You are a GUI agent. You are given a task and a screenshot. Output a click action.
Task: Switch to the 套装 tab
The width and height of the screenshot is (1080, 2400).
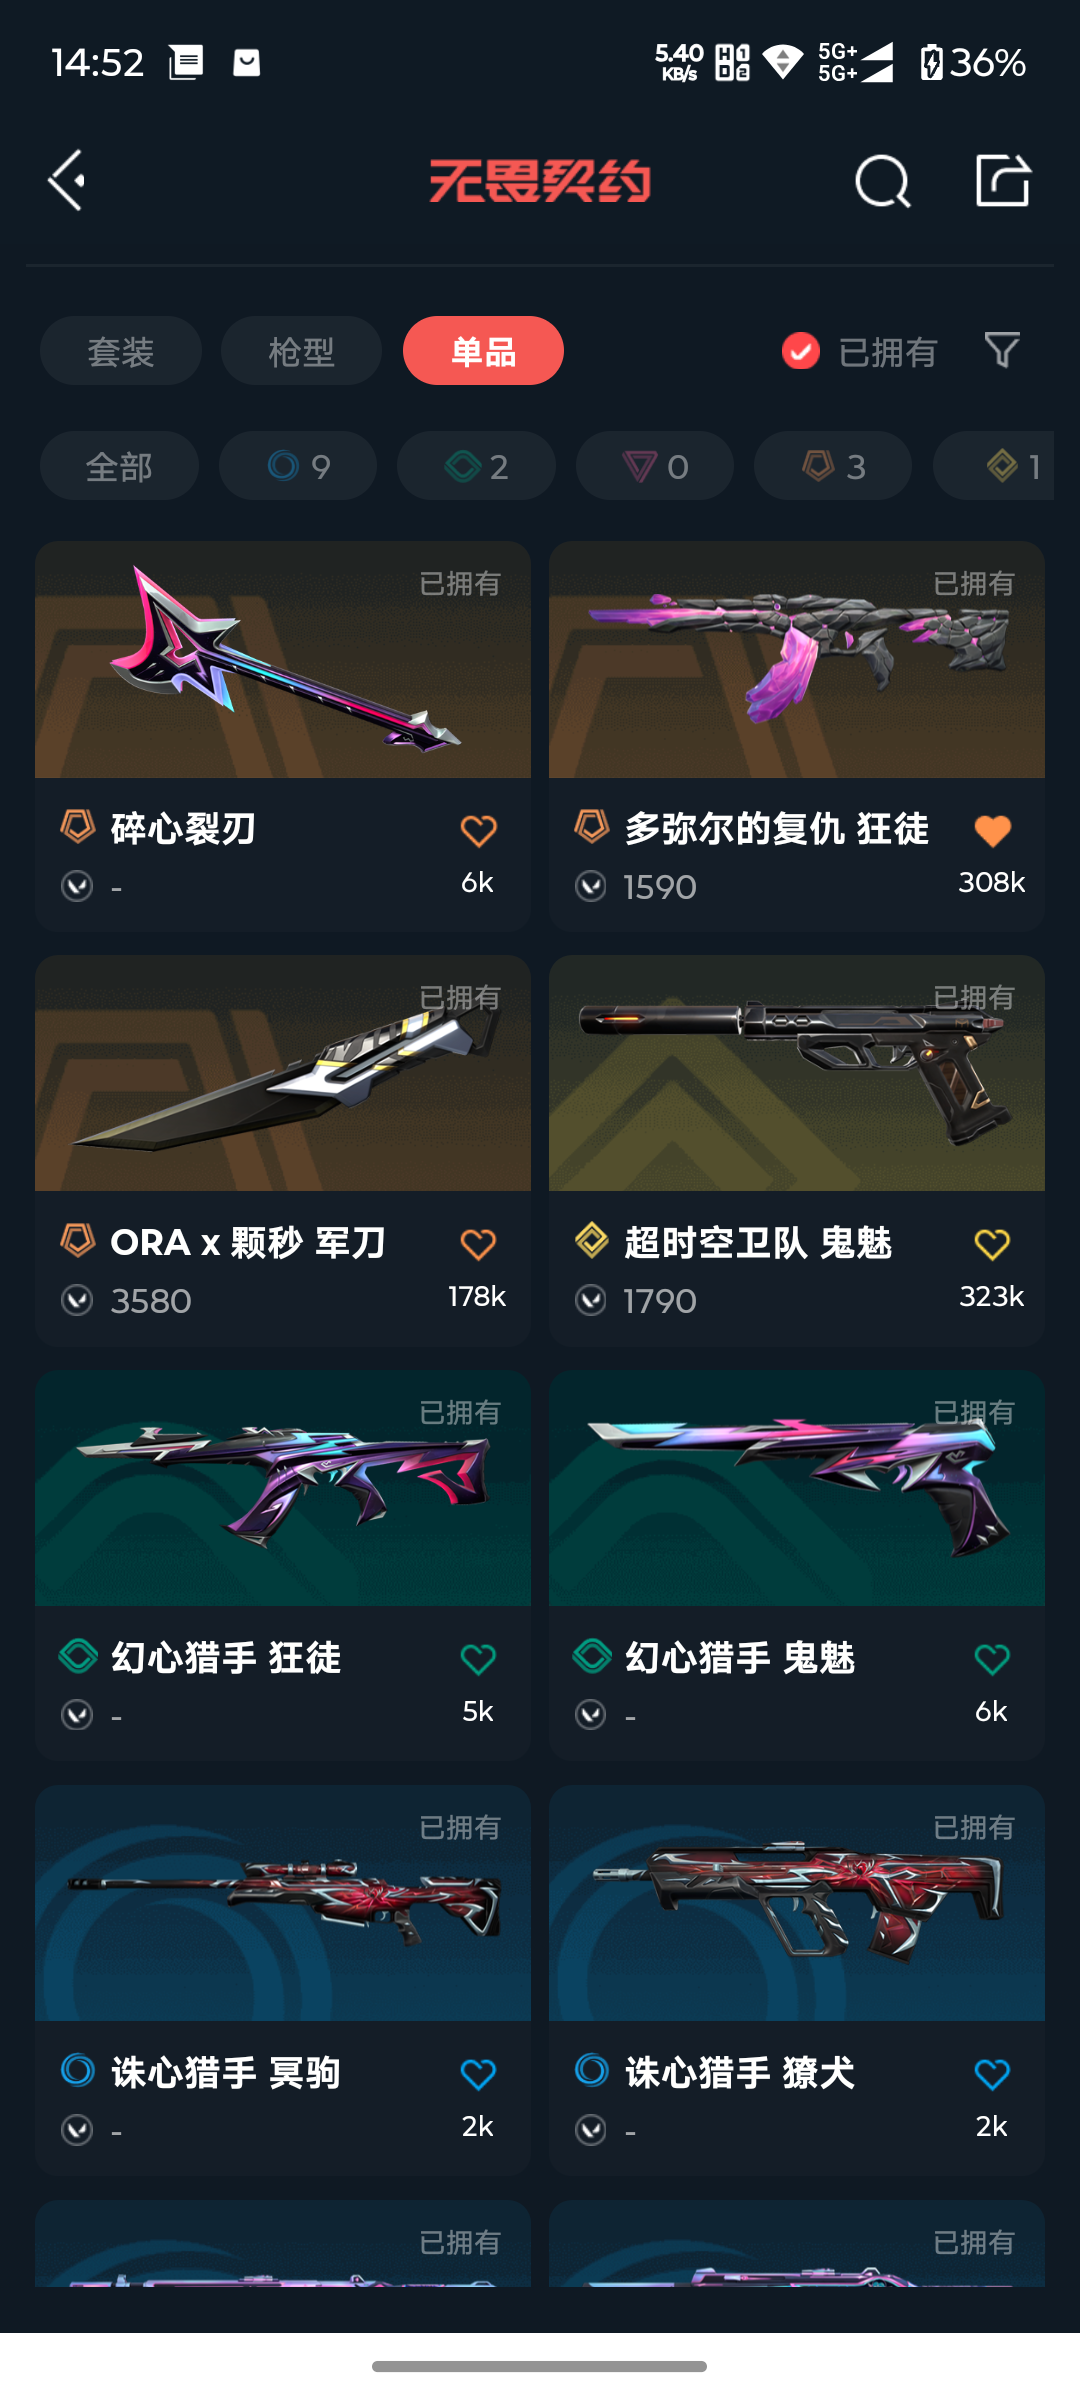click(121, 351)
